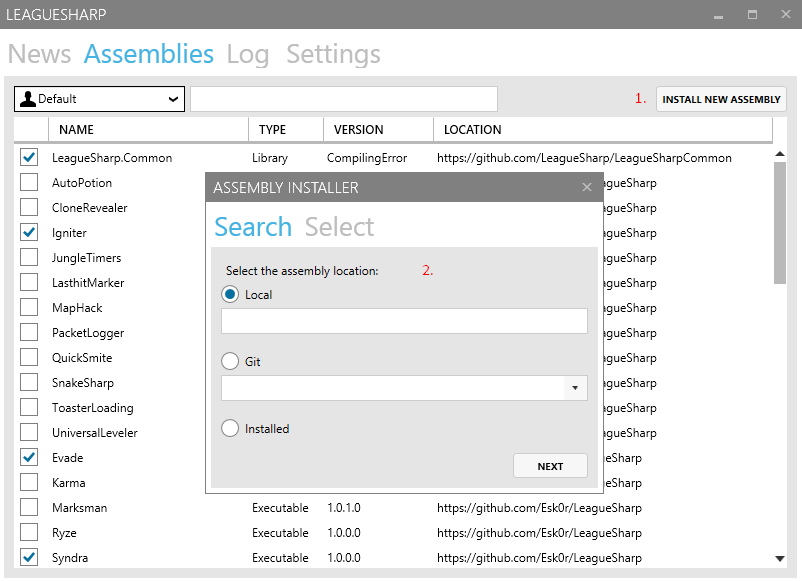Tick the Karma checkbox
The height and width of the screenshot is (581, 802).
(x=29, y=482)
